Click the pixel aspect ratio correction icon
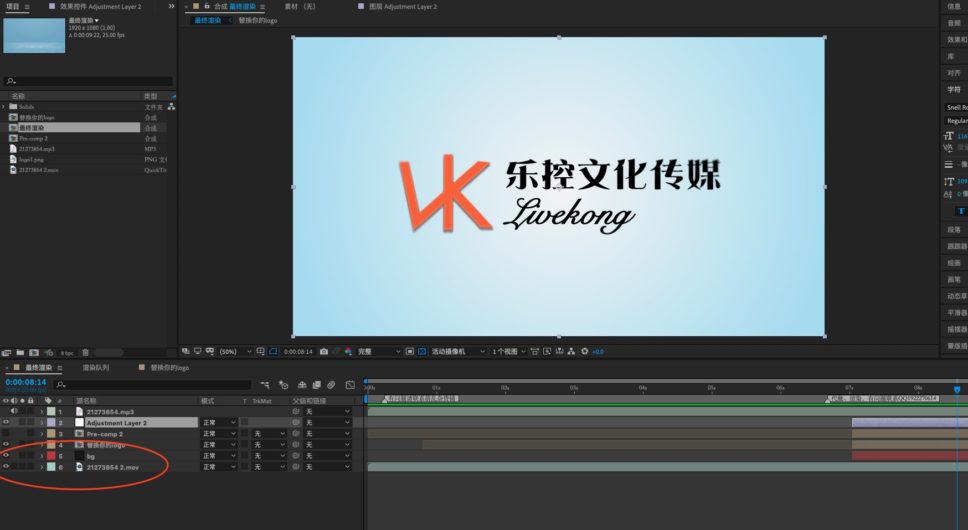The image size is (968, 530). [535, 351]
